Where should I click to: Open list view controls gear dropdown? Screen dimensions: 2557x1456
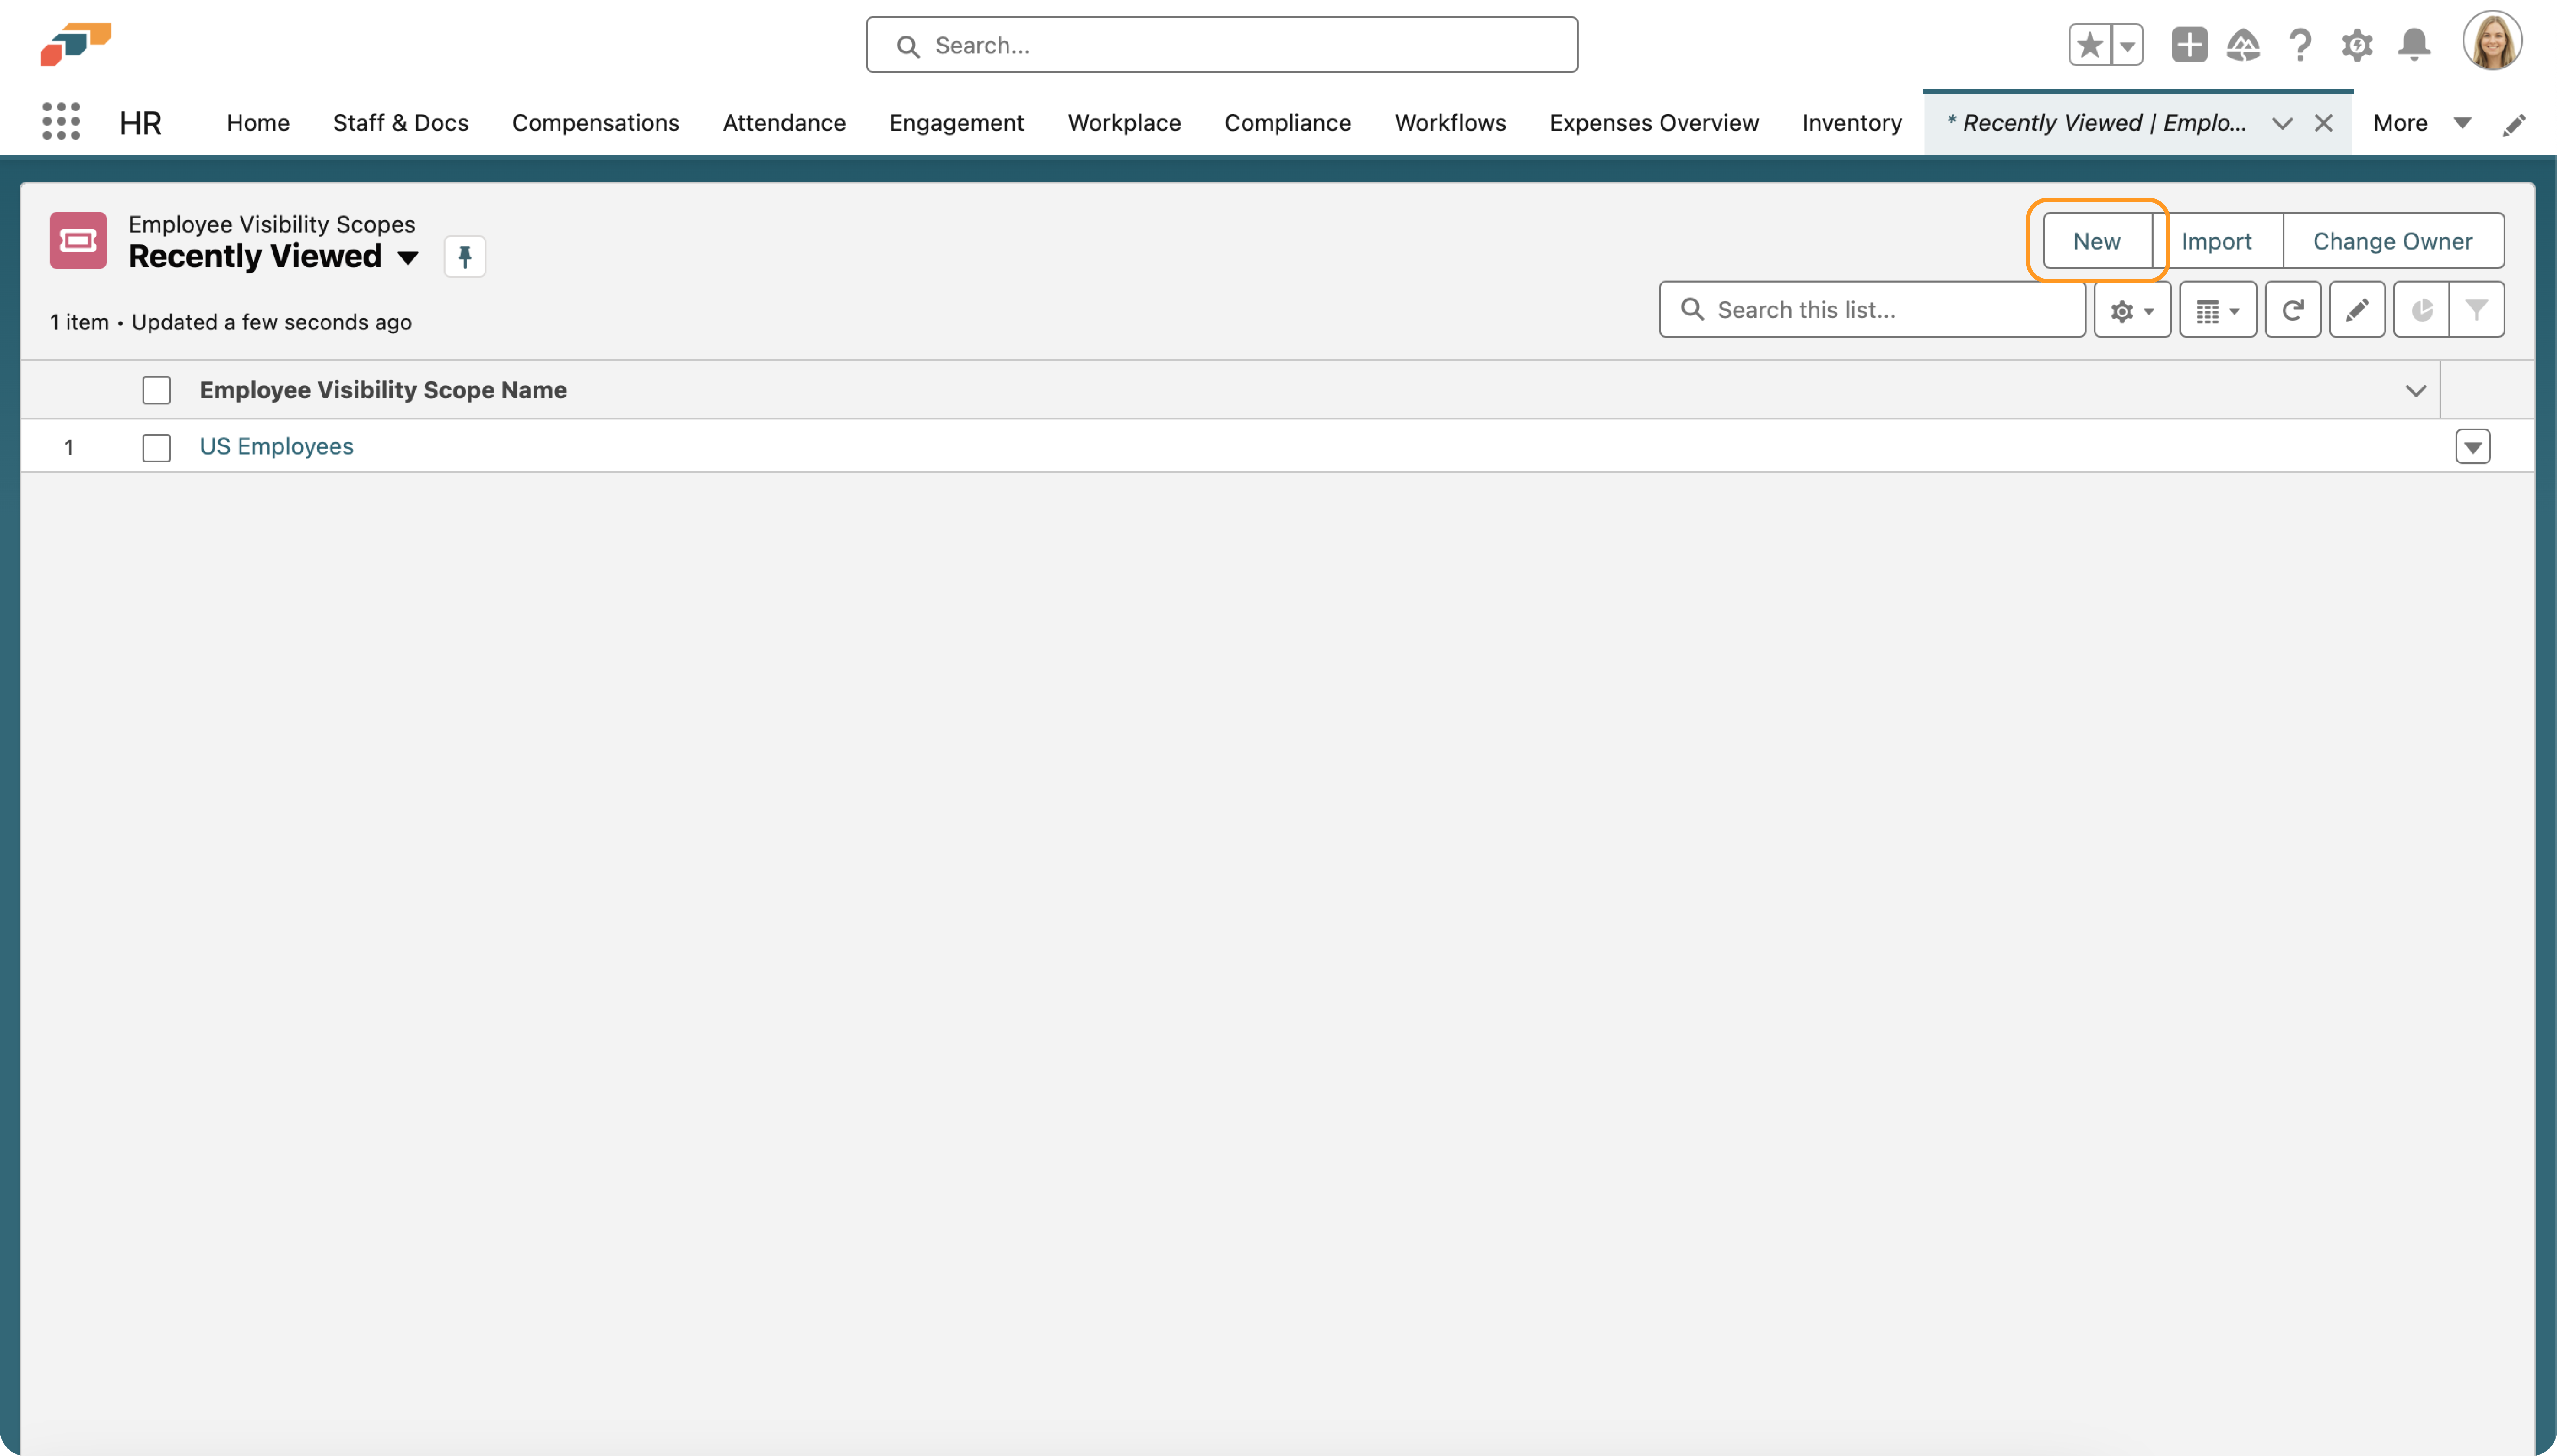tap(2132, 310)
